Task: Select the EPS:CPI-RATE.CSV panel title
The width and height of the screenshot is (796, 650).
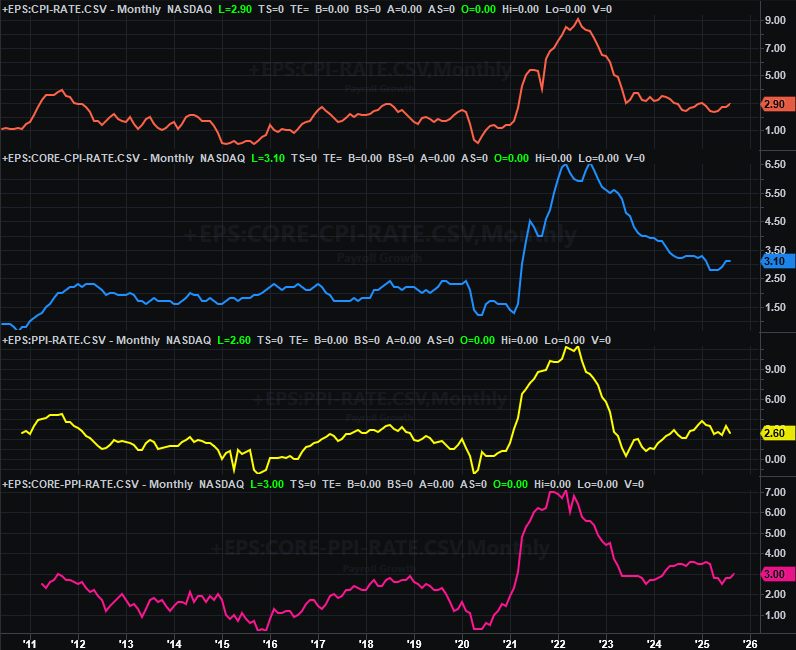Action: point(72,8)
